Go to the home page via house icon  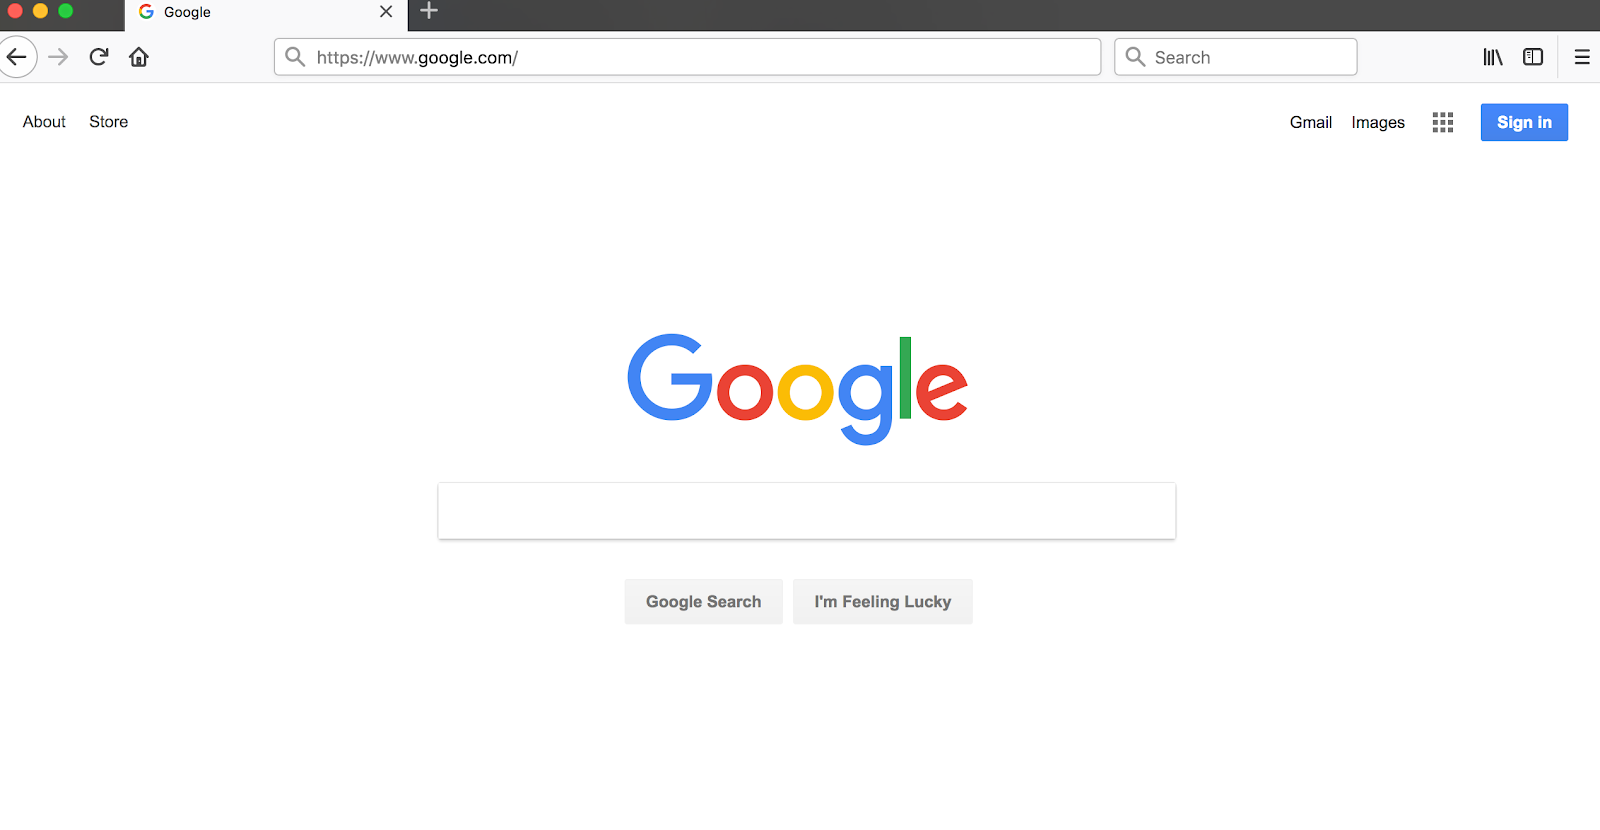(x=139, y=57)
